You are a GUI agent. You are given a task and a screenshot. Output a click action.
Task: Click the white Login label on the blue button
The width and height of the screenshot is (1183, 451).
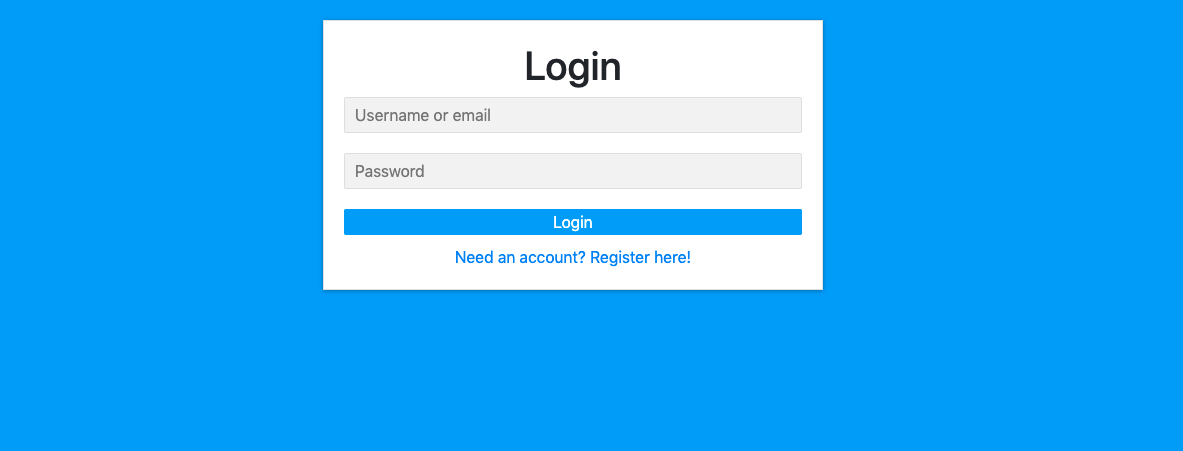point(573,222)
